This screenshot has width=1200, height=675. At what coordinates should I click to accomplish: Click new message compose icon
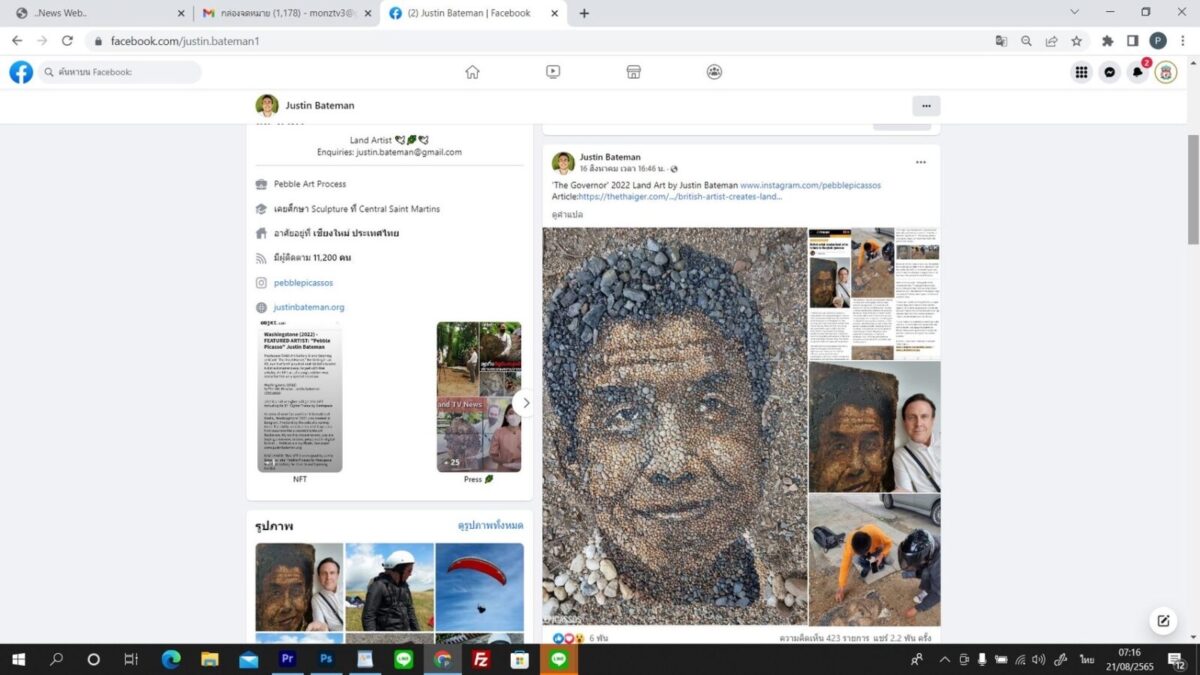[x=1163, y=620]
